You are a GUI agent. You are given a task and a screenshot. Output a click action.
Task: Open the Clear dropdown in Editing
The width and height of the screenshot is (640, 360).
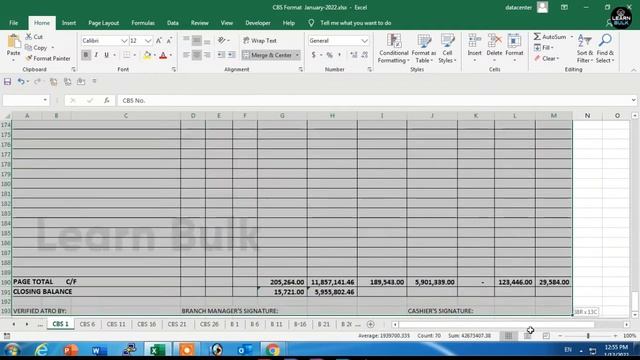pyautogui.click(x=547, y=59)
